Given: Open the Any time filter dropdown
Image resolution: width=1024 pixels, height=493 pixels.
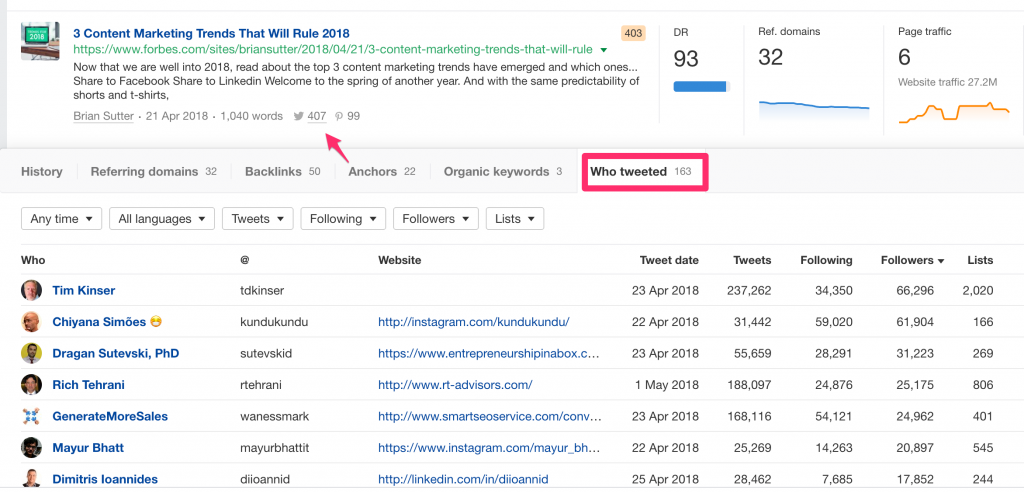Looking at the screenshot, I should click(61, 219).
